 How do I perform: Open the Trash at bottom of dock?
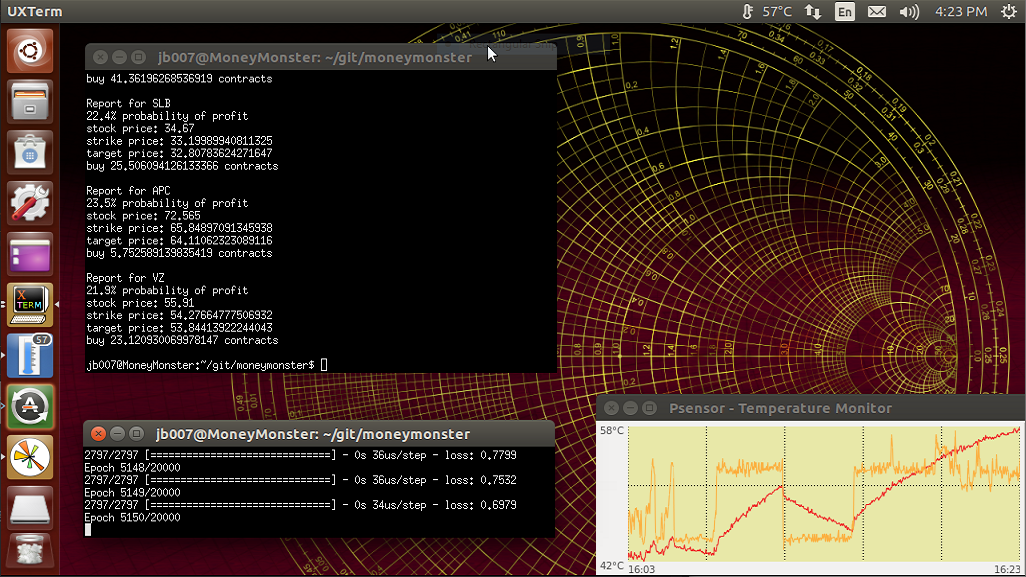(x=29, y=553)
